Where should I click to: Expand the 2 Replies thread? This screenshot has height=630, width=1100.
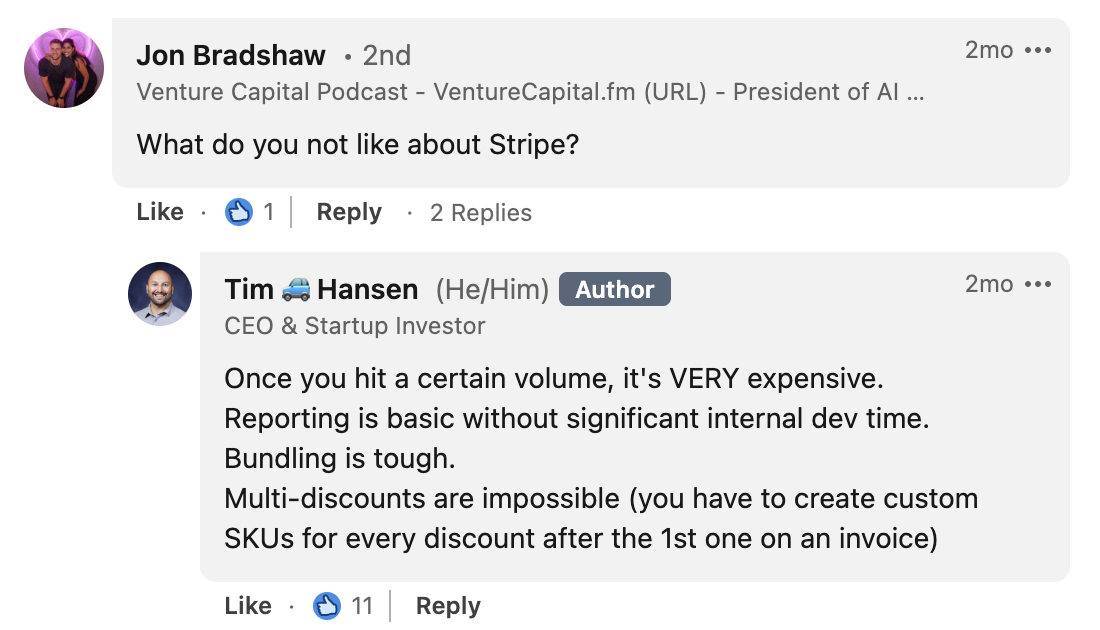coord(481,213)
